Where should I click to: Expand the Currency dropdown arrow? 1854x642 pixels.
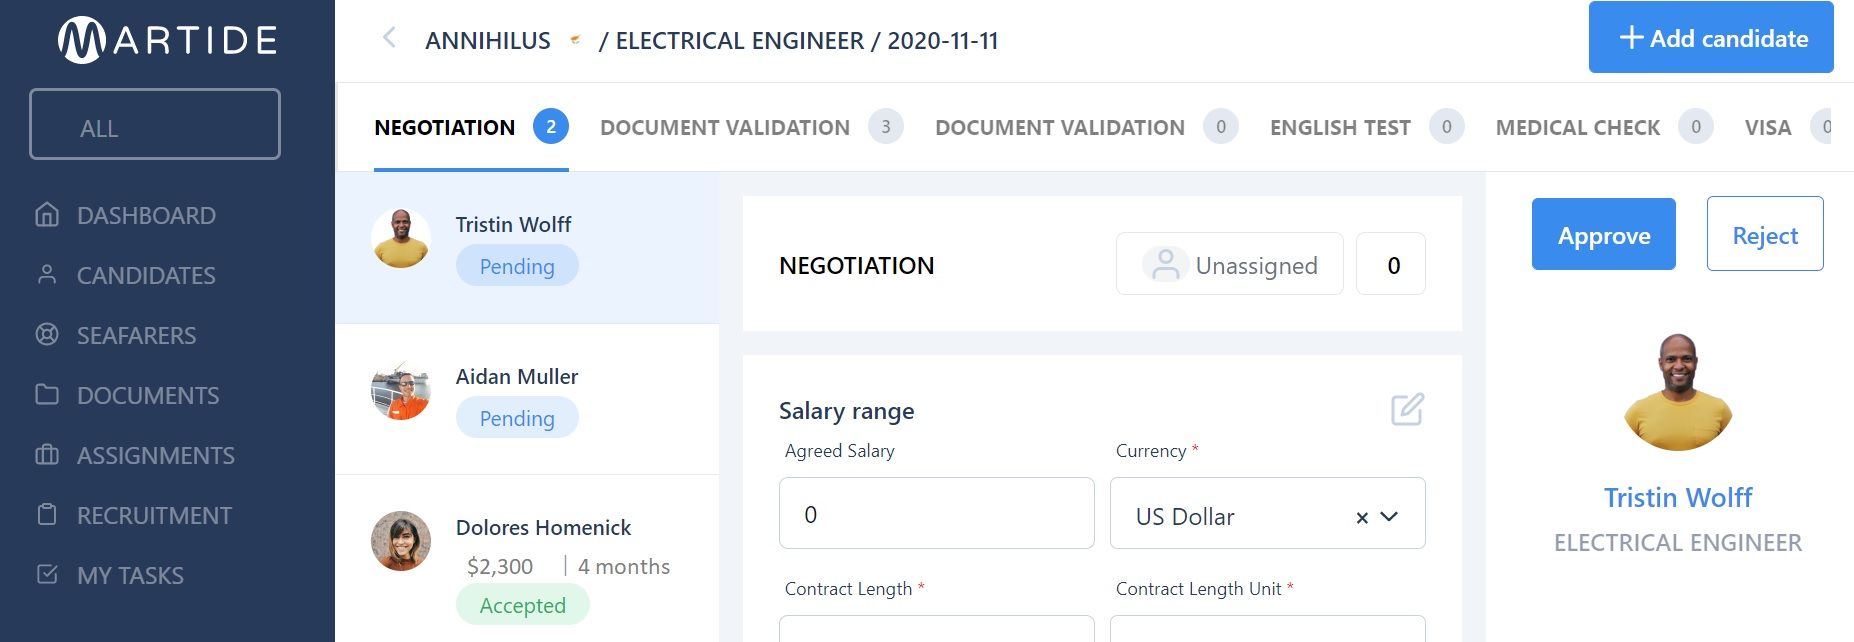point(1389,517)
